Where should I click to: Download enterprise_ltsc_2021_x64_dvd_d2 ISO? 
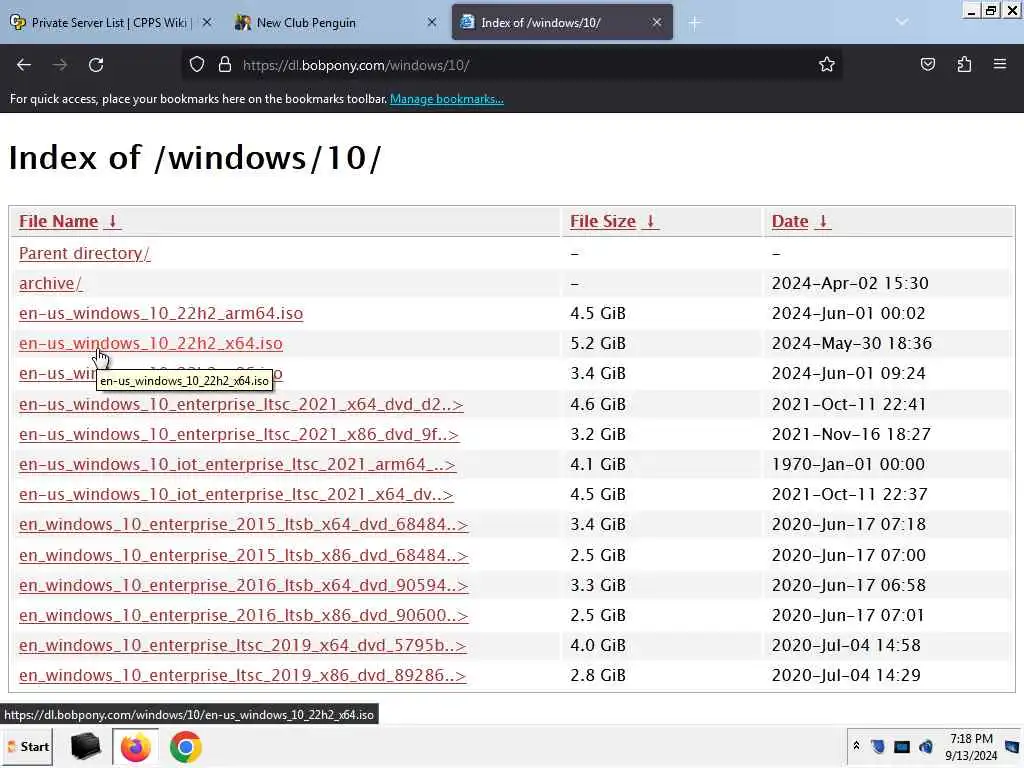point(241,404)
